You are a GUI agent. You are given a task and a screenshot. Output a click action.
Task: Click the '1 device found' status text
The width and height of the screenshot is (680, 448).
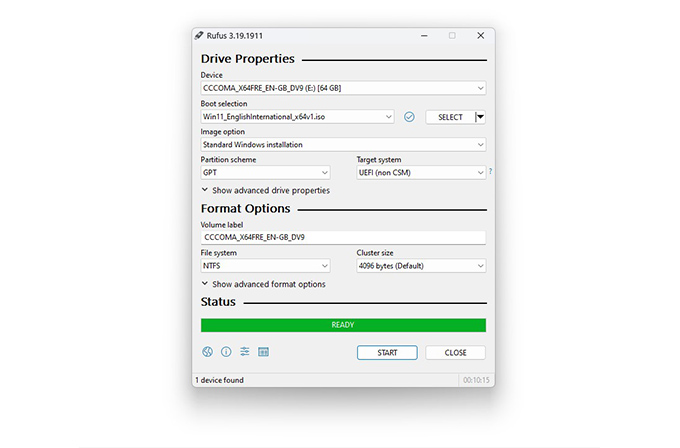[219, 380]
